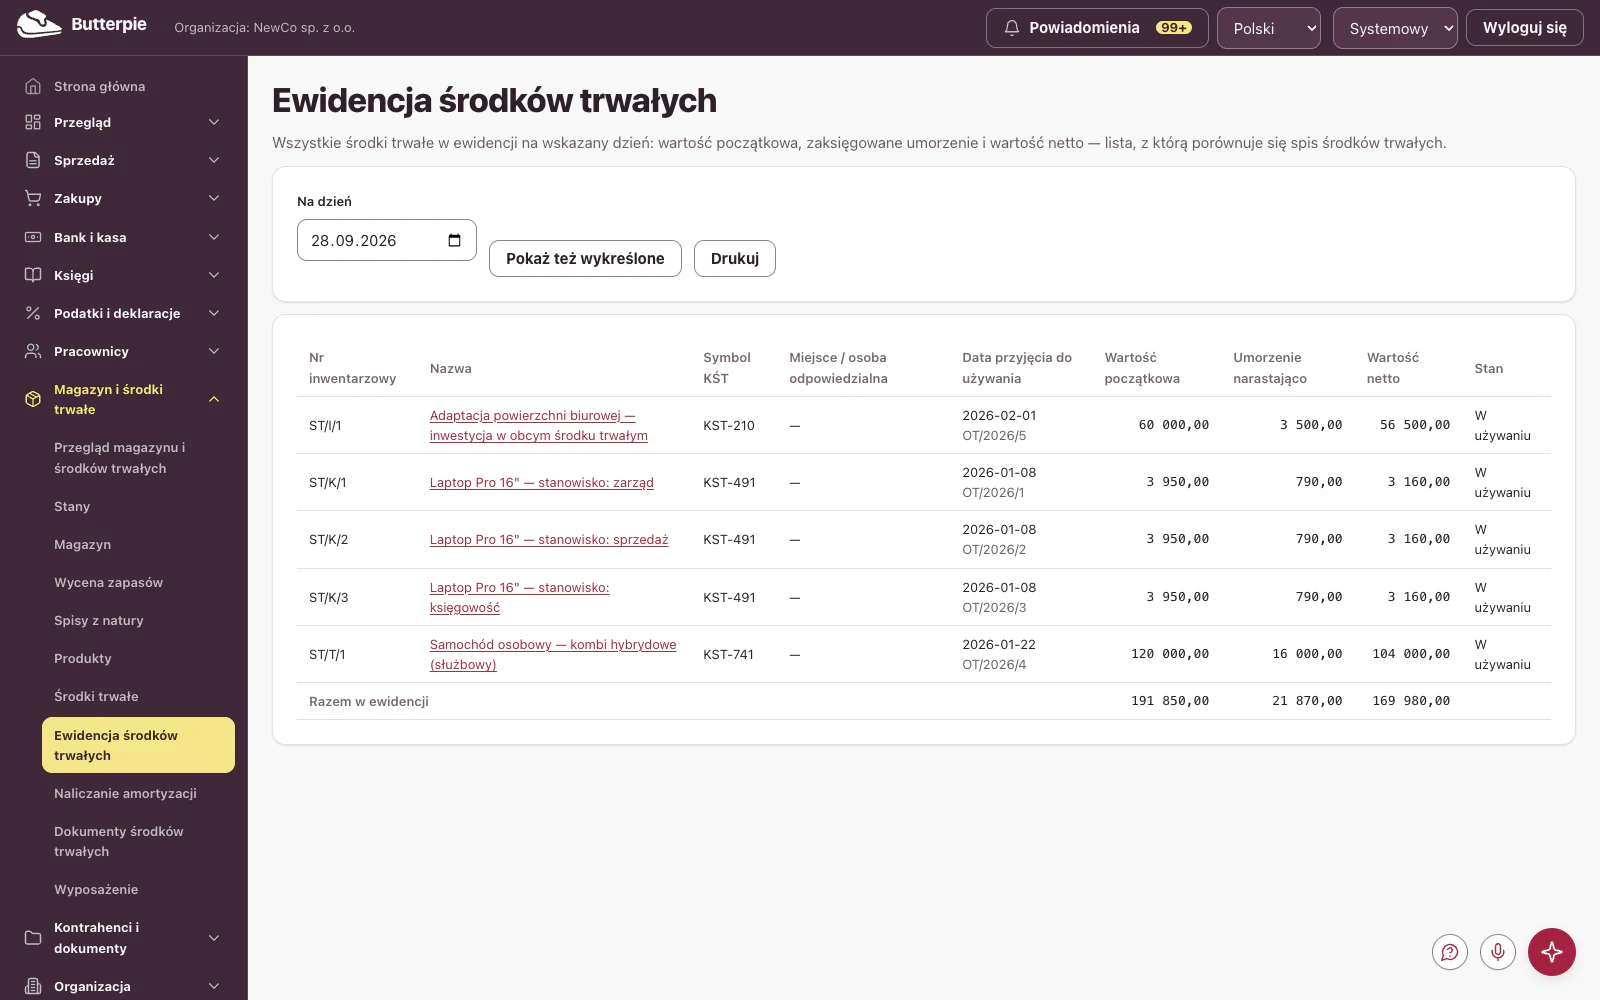Click the Podatki i deklaracje percent icon
The width and height of the screenshot is (1600, 1000).
pyautogui.click(x=33, y=313)
